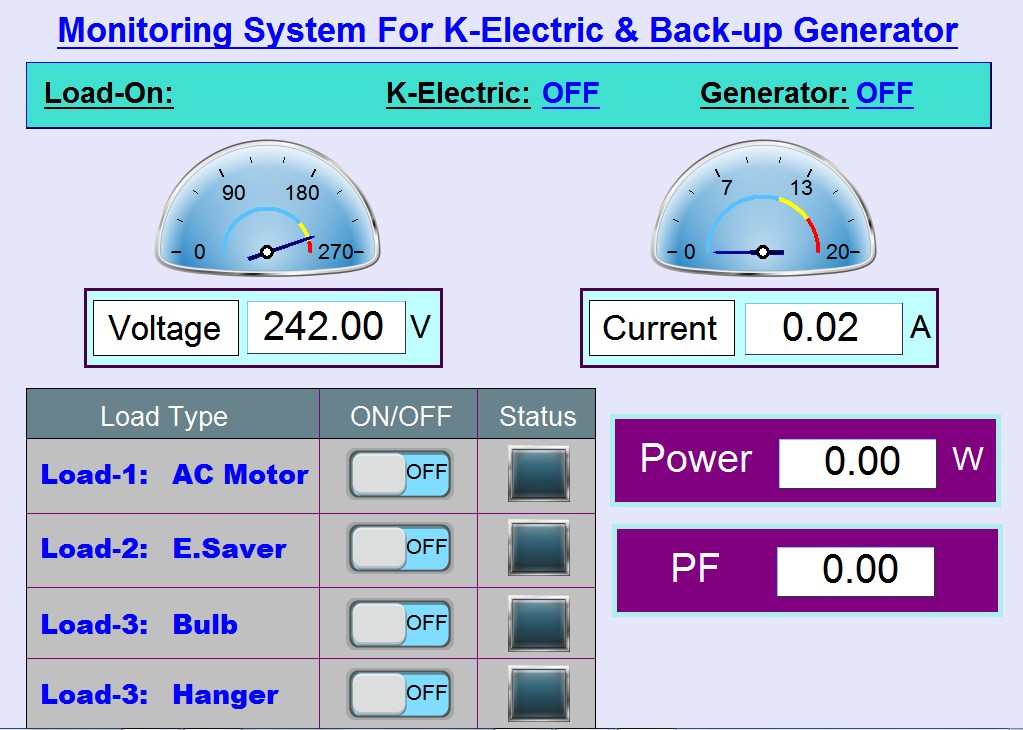Viewport: 1023px width, 730px height.
Task: Click the Load-3 Hanger status indicator
Action: point(537,693)
